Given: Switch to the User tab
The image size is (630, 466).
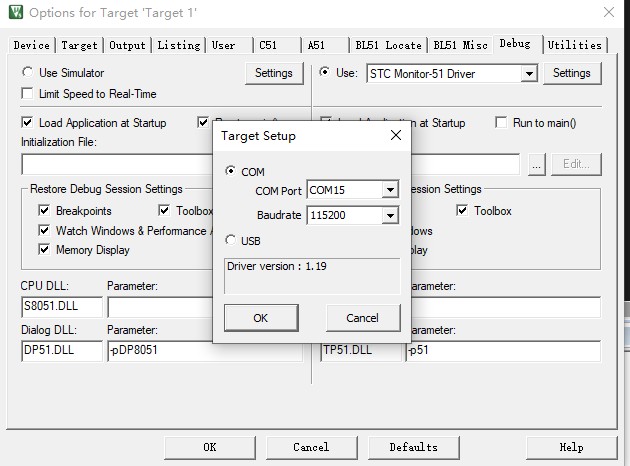Looking at the screenshot, I should [x=230, y=45].
